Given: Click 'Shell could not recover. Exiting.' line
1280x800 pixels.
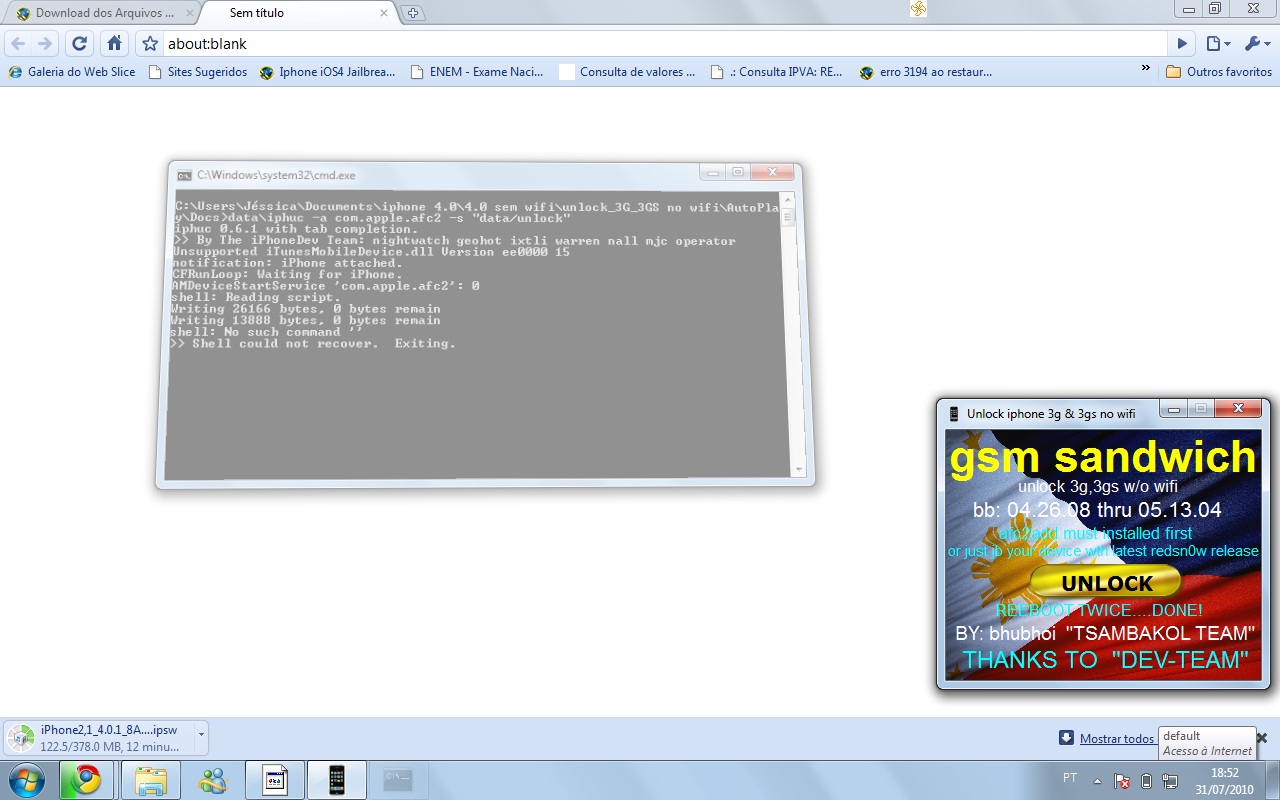Looking at the screenshot, I should pos(314,344).
